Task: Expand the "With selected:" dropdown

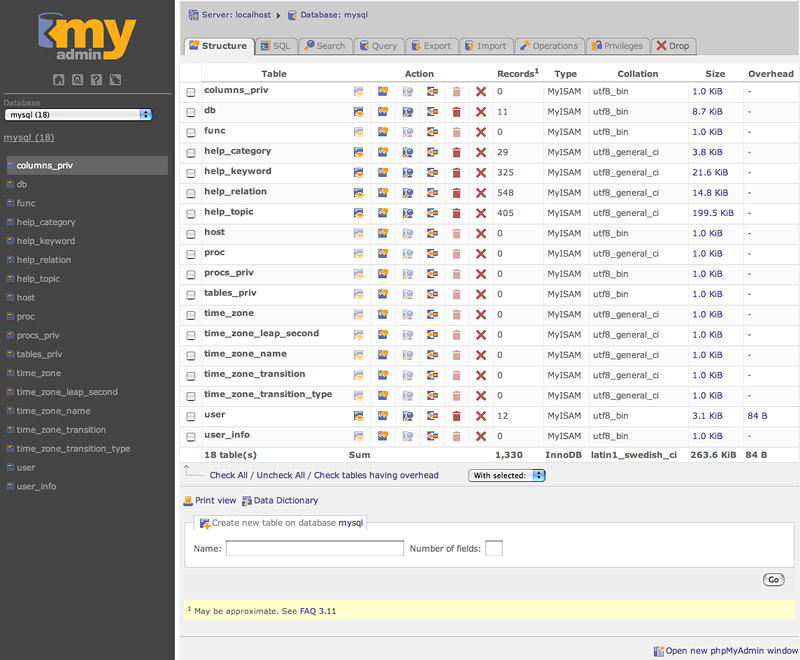Action: [507, 475]
